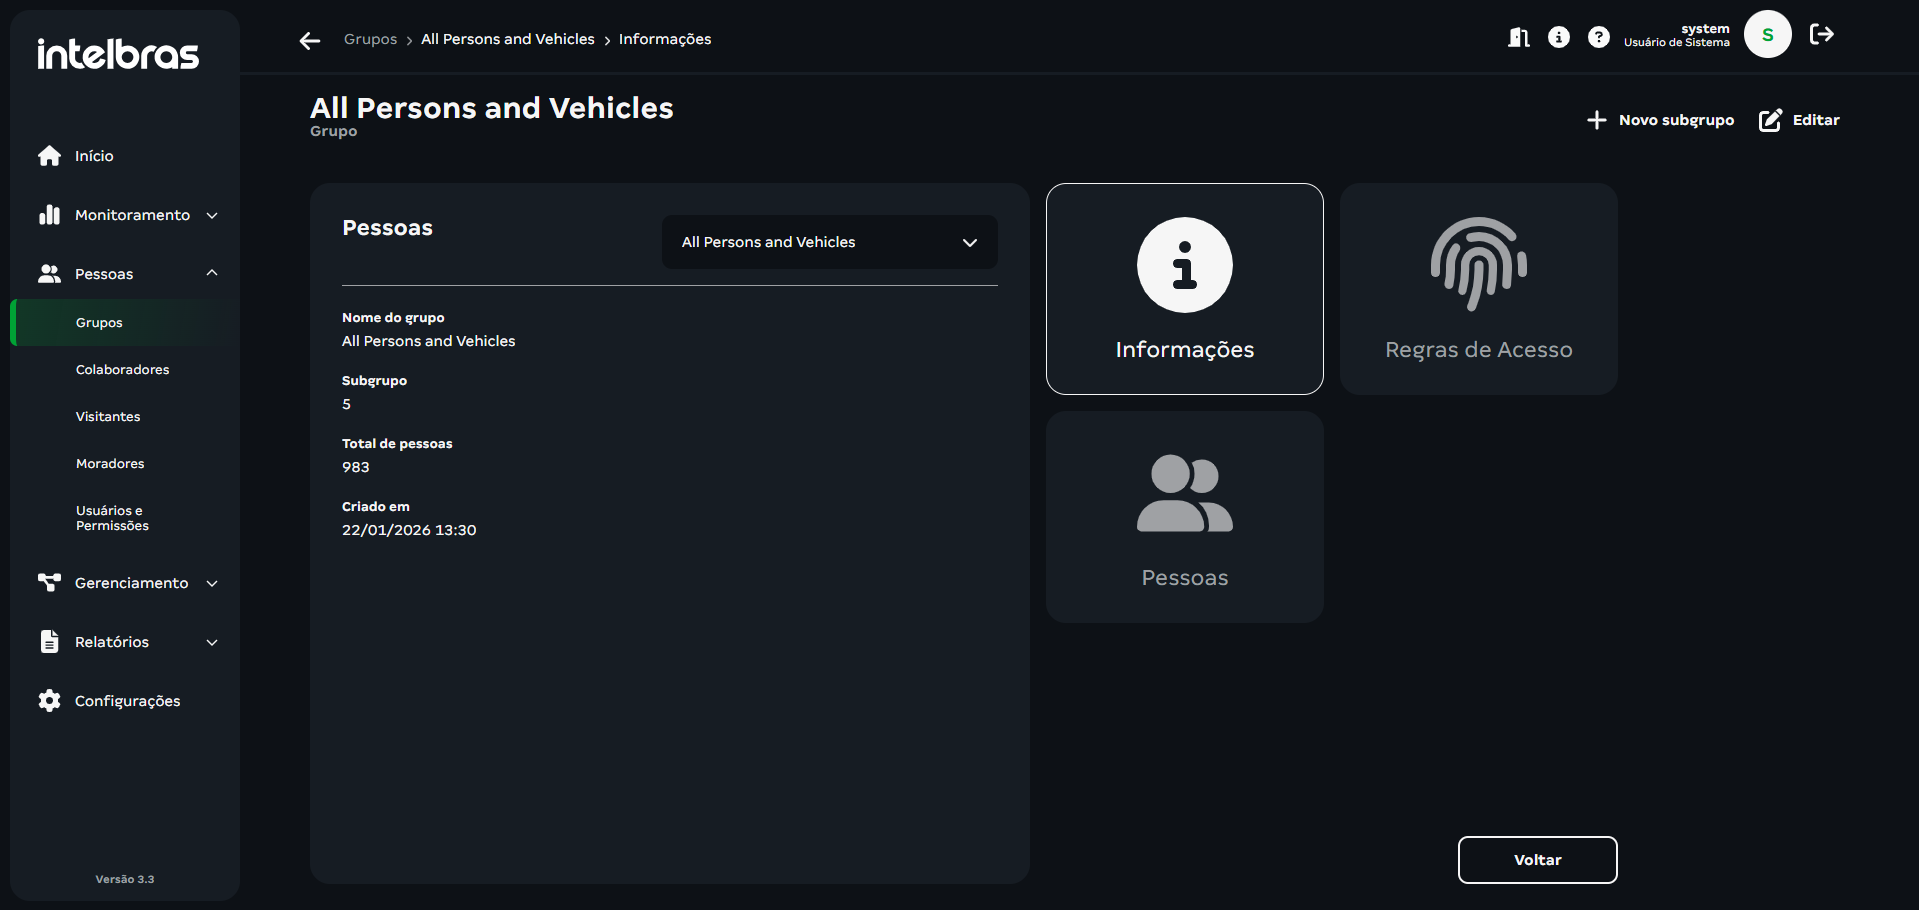
Task: Click the logout icon at top right
Action: click(x=1821, y=35)
